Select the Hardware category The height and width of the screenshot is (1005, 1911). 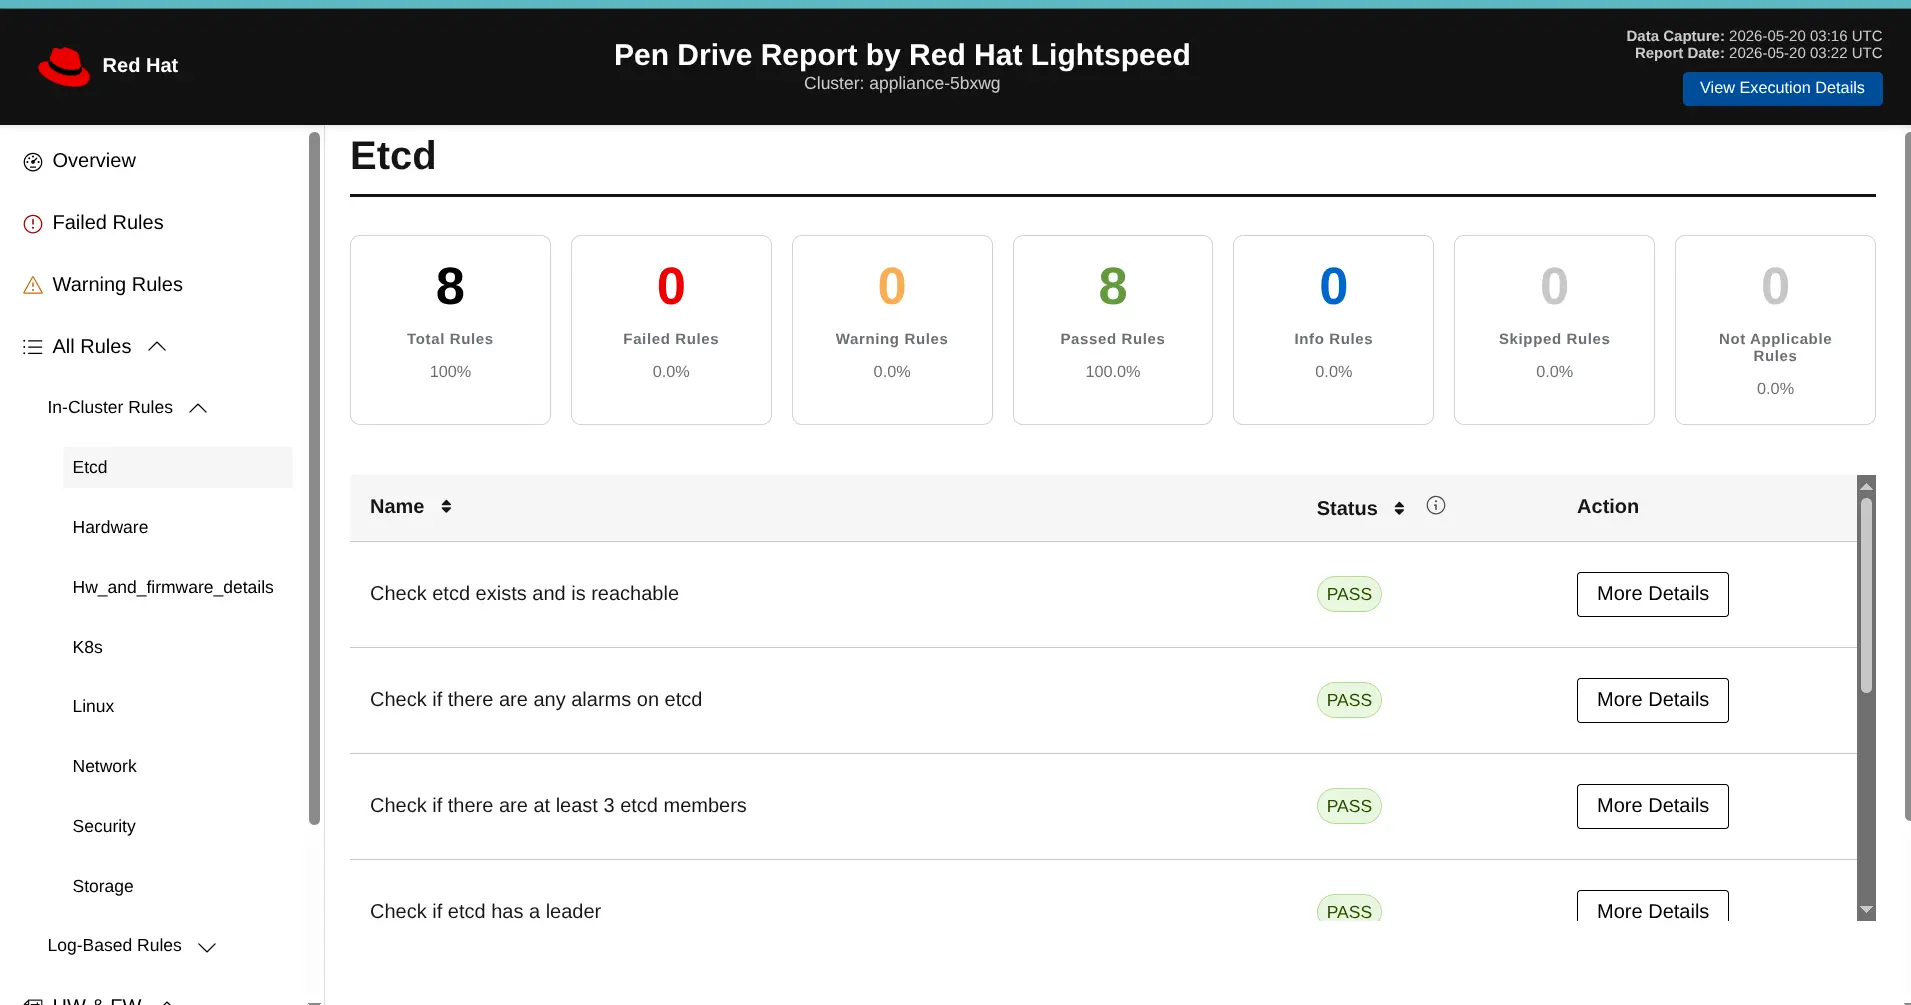pos(110,528)
